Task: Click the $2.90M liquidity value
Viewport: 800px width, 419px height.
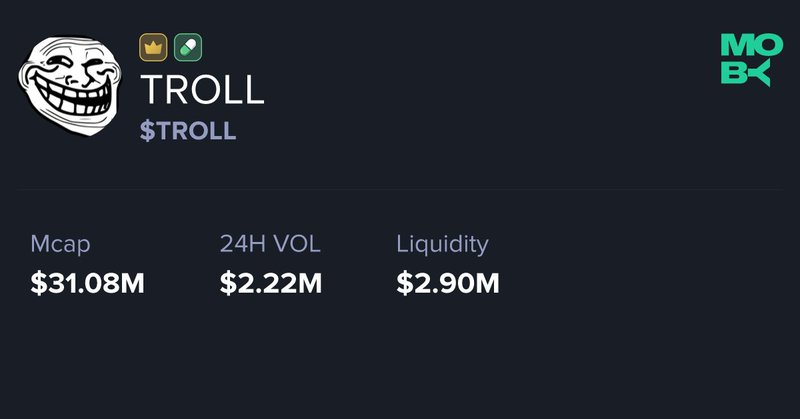Action: click(447, 284)
